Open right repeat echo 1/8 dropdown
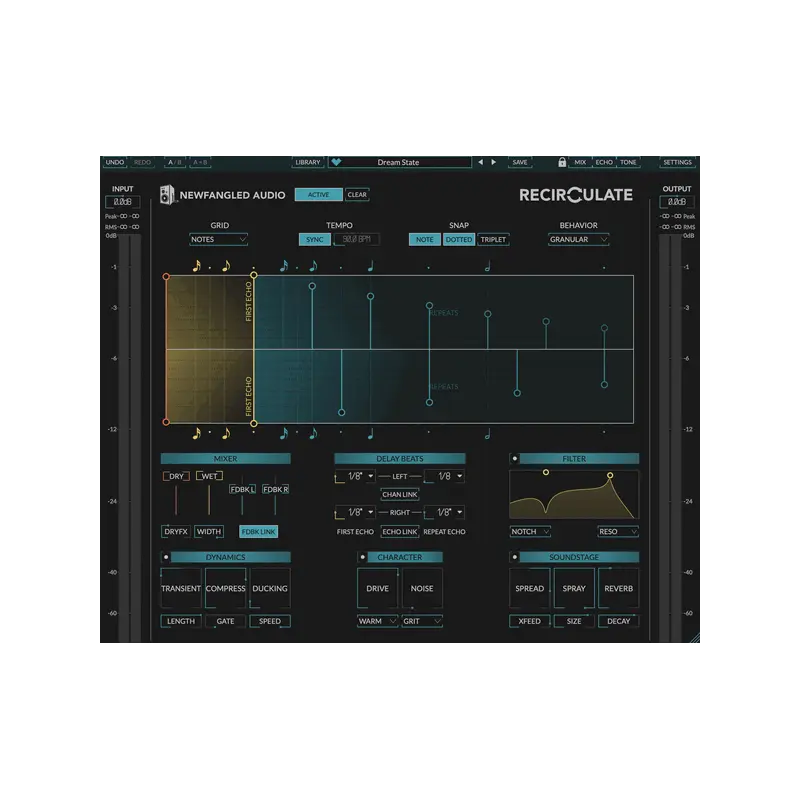 point(444,512)
